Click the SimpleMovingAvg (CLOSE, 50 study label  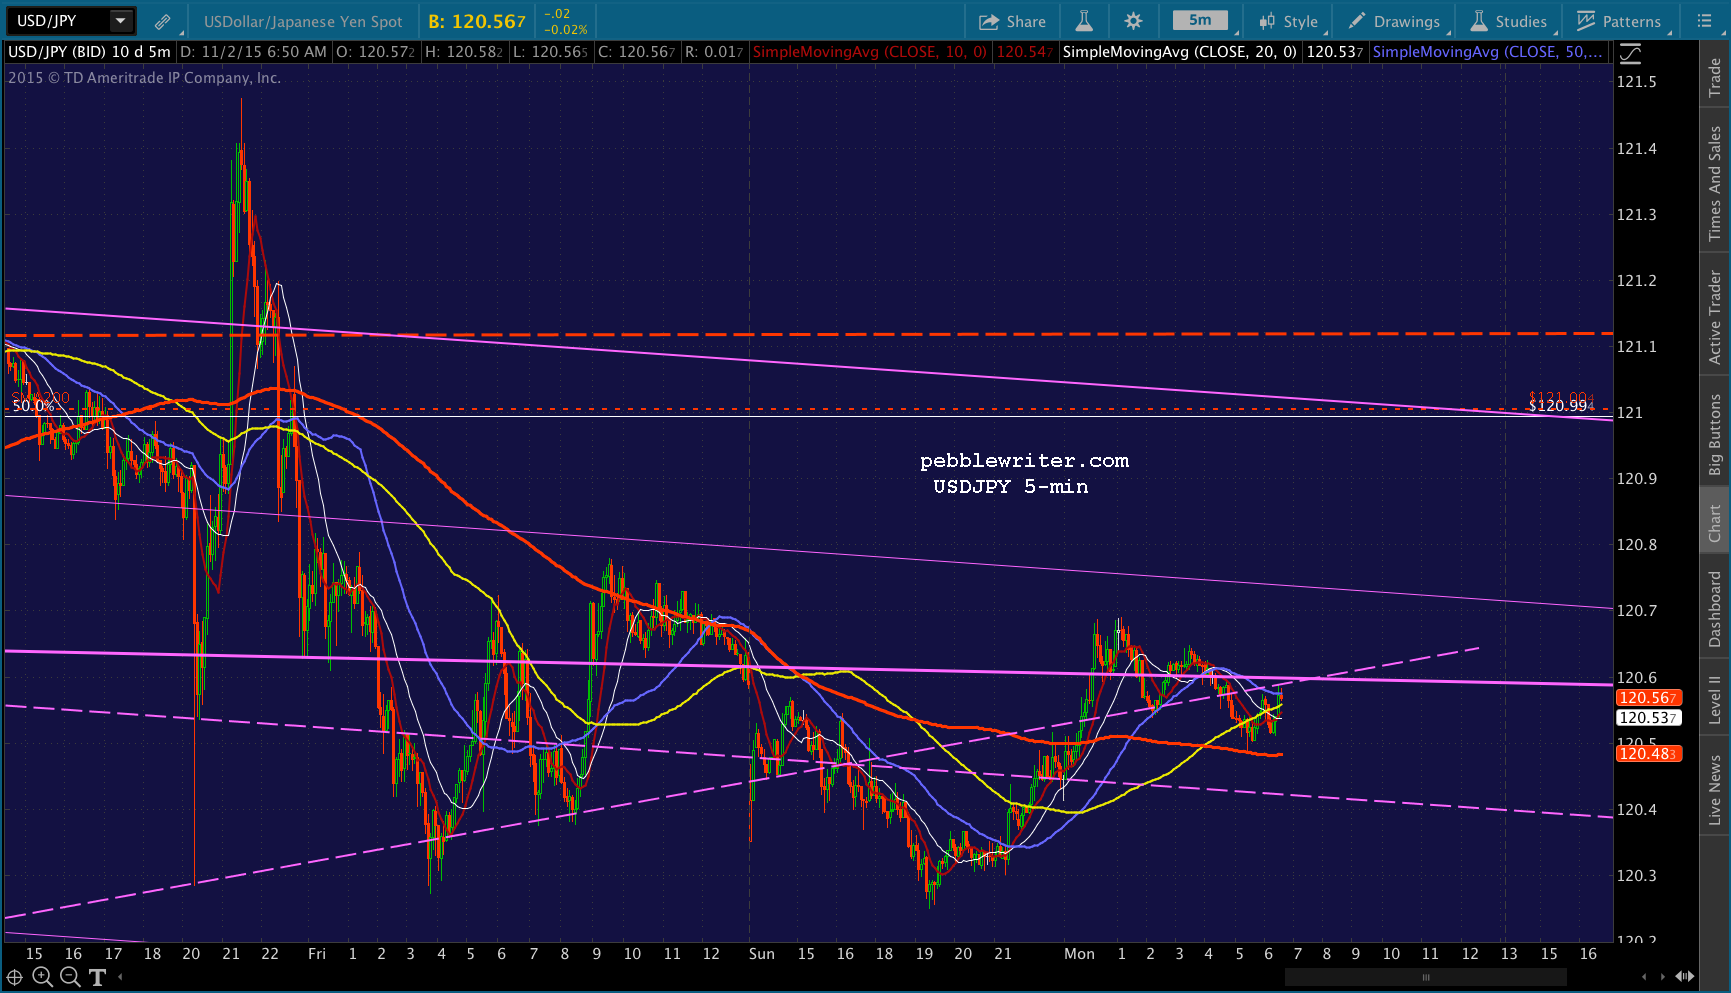pyautogui.click(x=1488, y=52)
